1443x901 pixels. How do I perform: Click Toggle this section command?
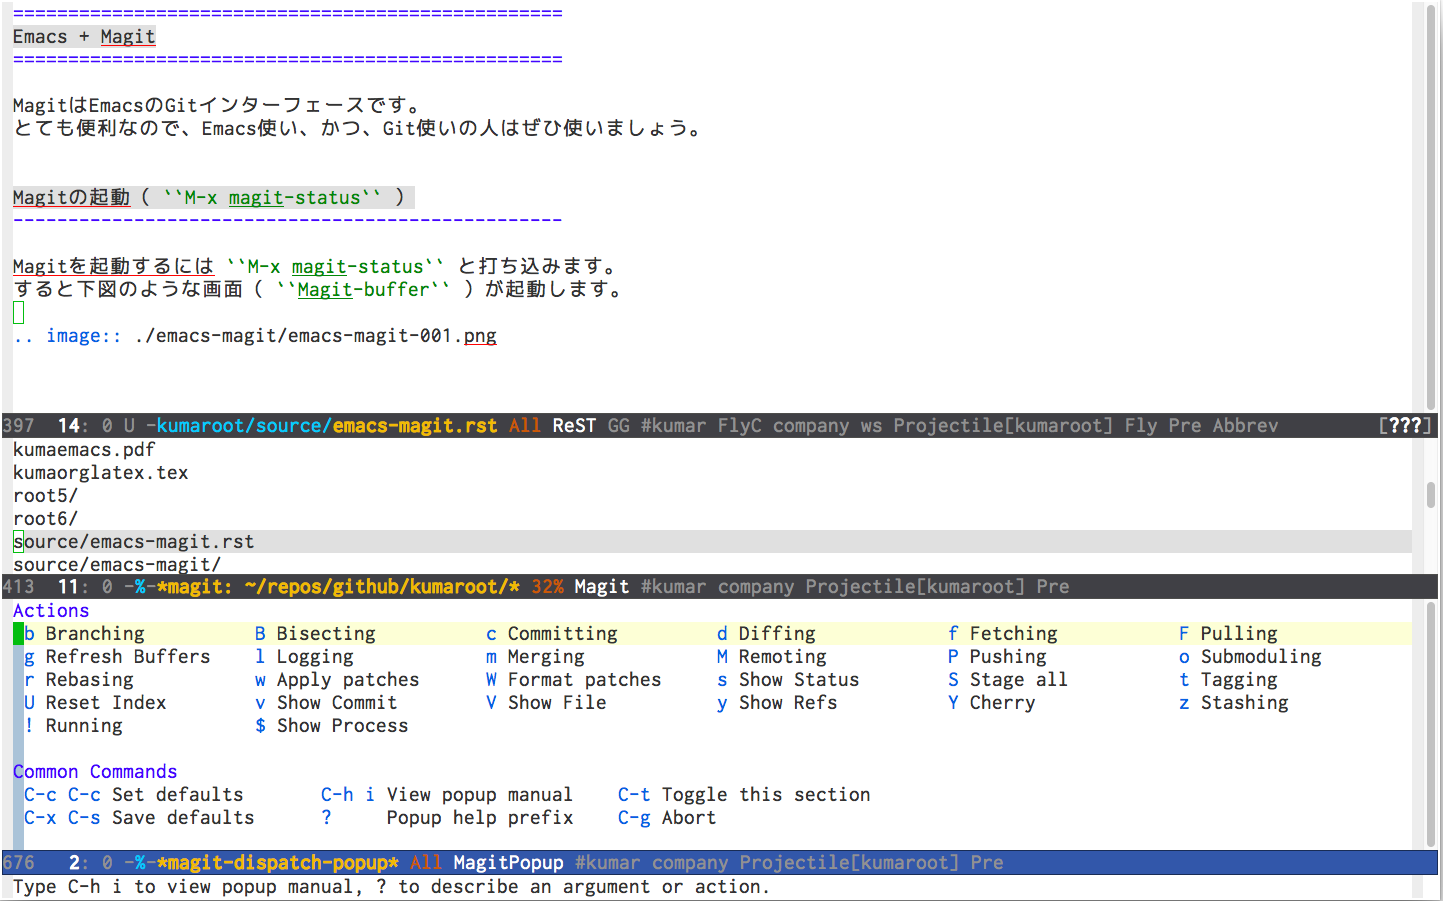click(744, 794)
